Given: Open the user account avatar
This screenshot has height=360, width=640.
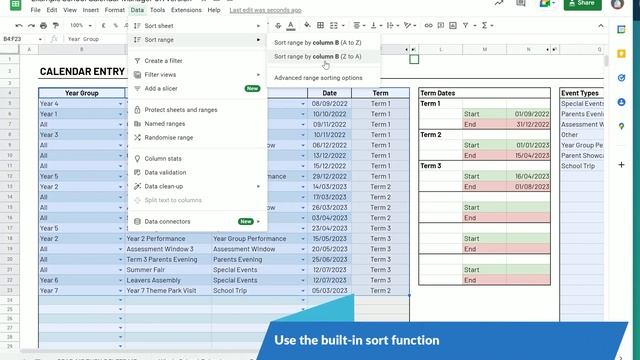Looking at the screenshot, I should [x=617, y=4].
